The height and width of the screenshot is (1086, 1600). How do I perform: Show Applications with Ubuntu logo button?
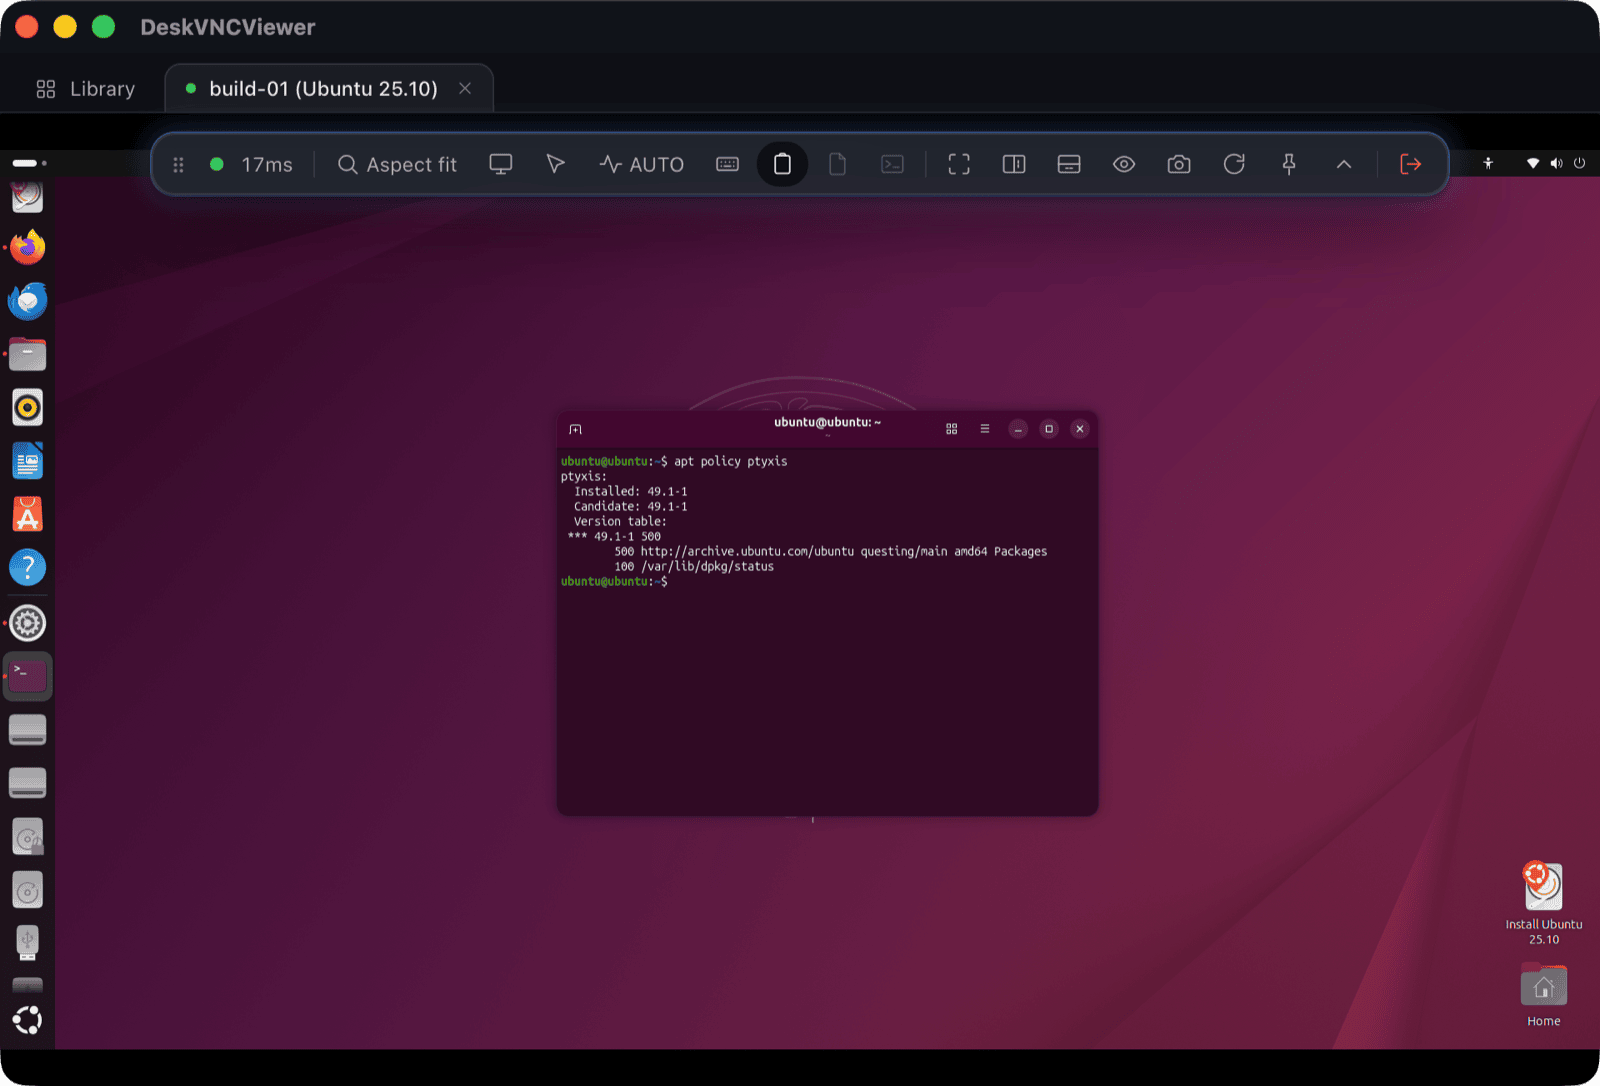pos(28,1020)
